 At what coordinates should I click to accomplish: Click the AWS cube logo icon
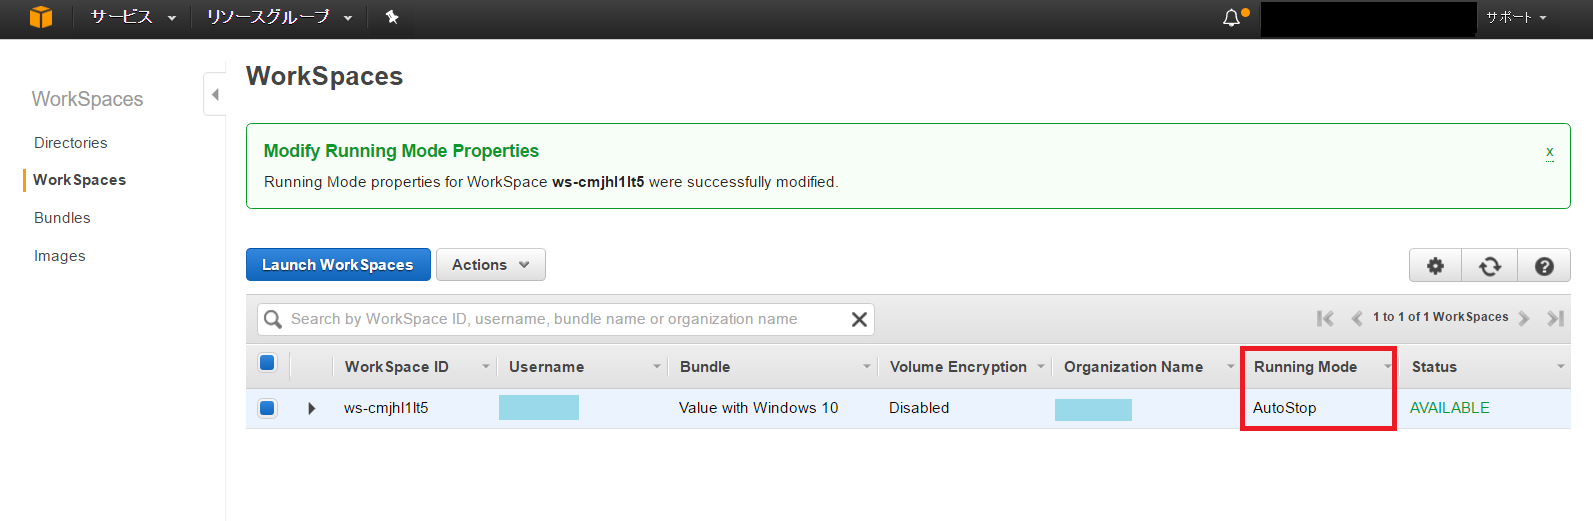click(x=41, y=17)
